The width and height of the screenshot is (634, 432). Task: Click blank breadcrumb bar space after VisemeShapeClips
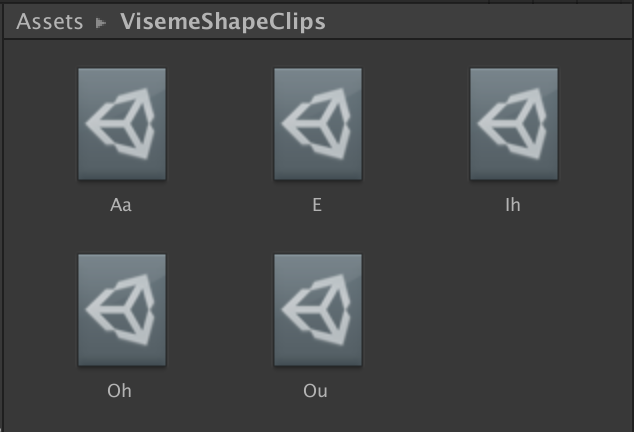pyautogui.click(x=477, y=22)
